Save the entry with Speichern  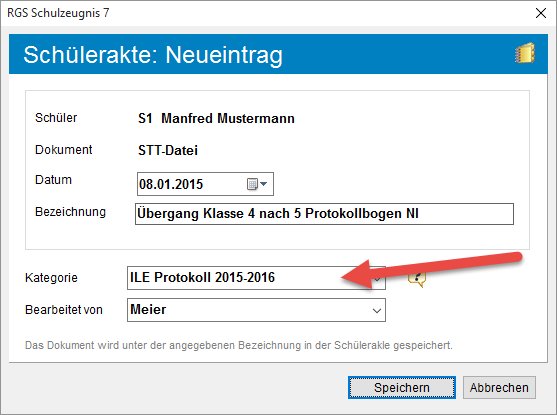pos(402,387)
